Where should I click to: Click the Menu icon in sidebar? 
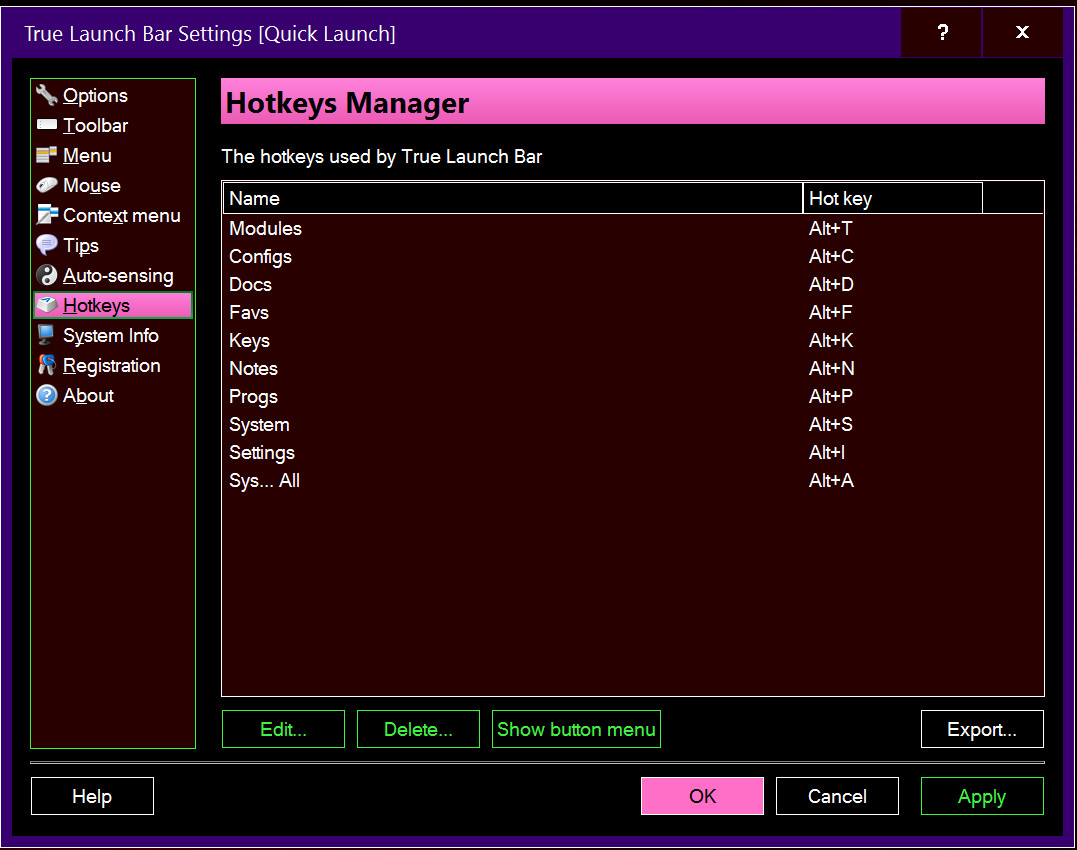pyautogui.click(x=47, y=155)
